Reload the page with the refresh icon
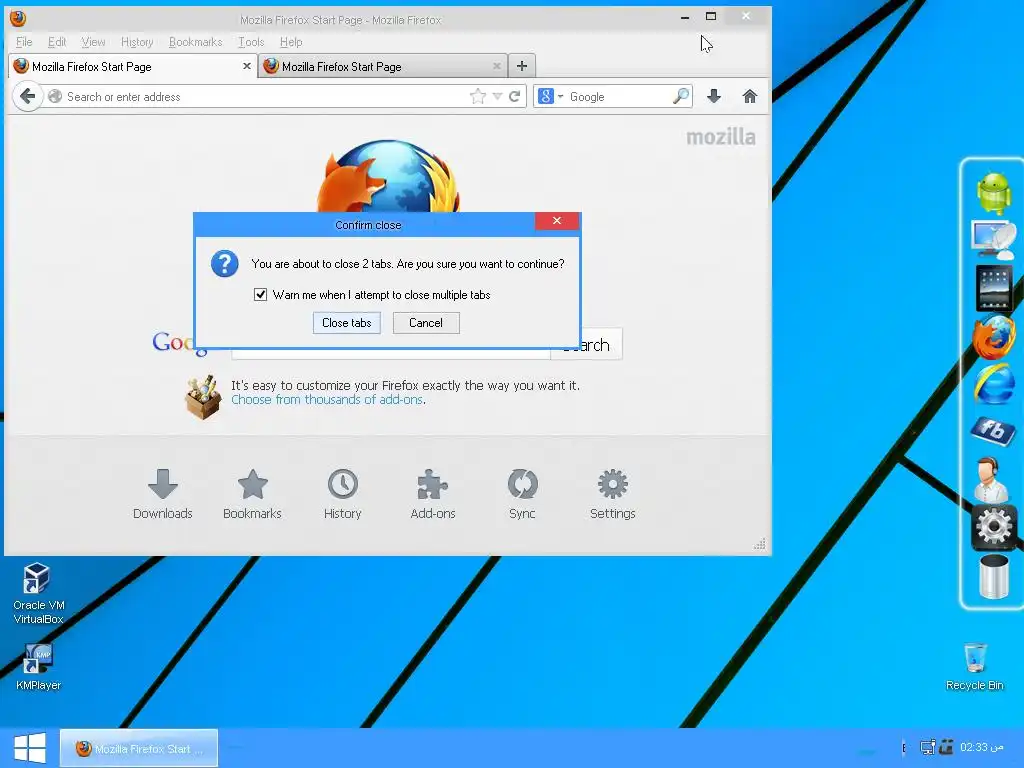1024x768 pixels. pyautogui.click(x=515, y=97)
